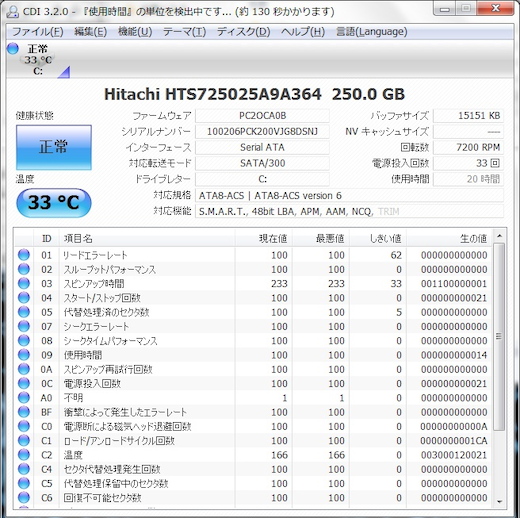Click the 現在値 column header
The width and height of the screenshot is (520, 518).
264,238
